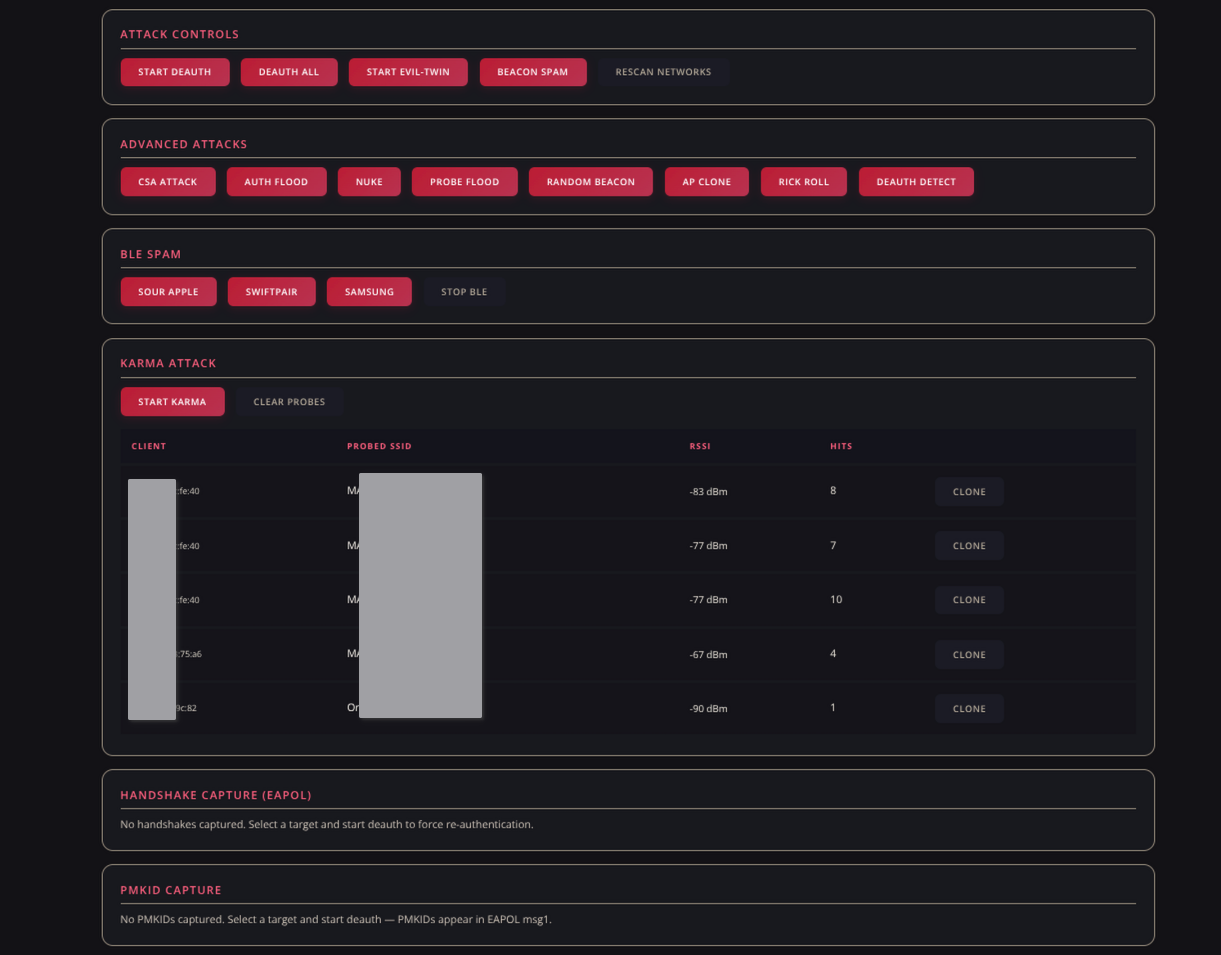Launch the Evil-Twin attack
The height and width of the screenshot is (955, 1221).
tap(408, 71)
